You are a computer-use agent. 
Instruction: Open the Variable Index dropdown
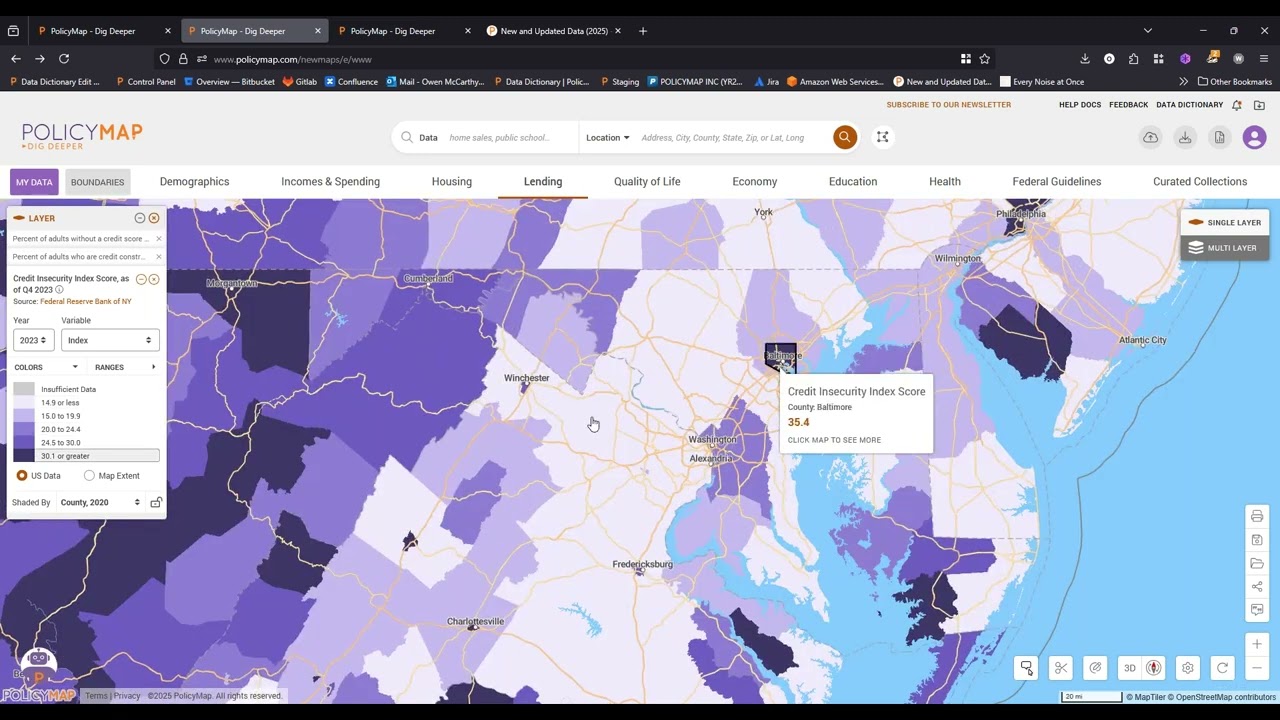pyautogui.click(x=110, y=340)
